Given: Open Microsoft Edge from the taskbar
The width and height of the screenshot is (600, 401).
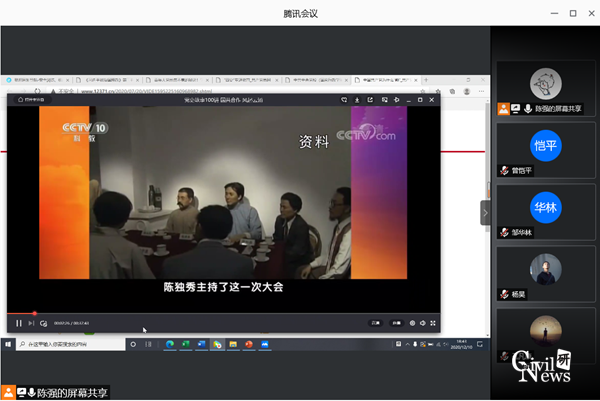Looking at the screenshot, I should click(x=170, y=344).
